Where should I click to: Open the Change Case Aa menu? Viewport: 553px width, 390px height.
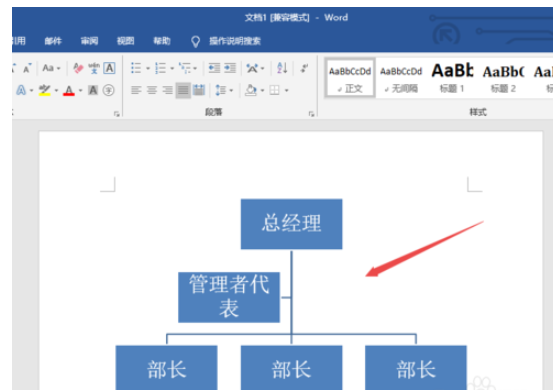(51, 68)
